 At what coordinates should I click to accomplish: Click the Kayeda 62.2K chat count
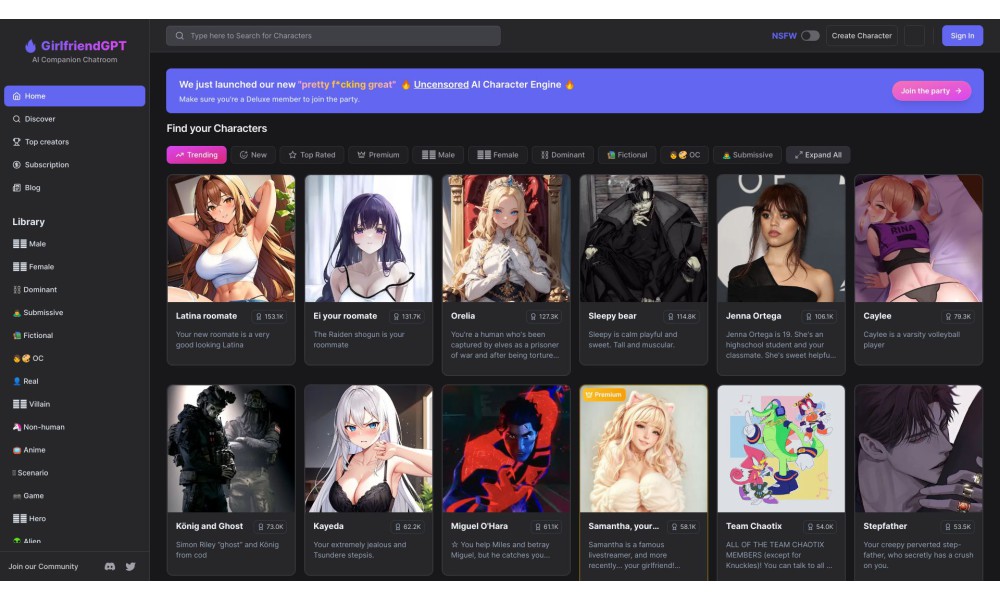(408, 527)
